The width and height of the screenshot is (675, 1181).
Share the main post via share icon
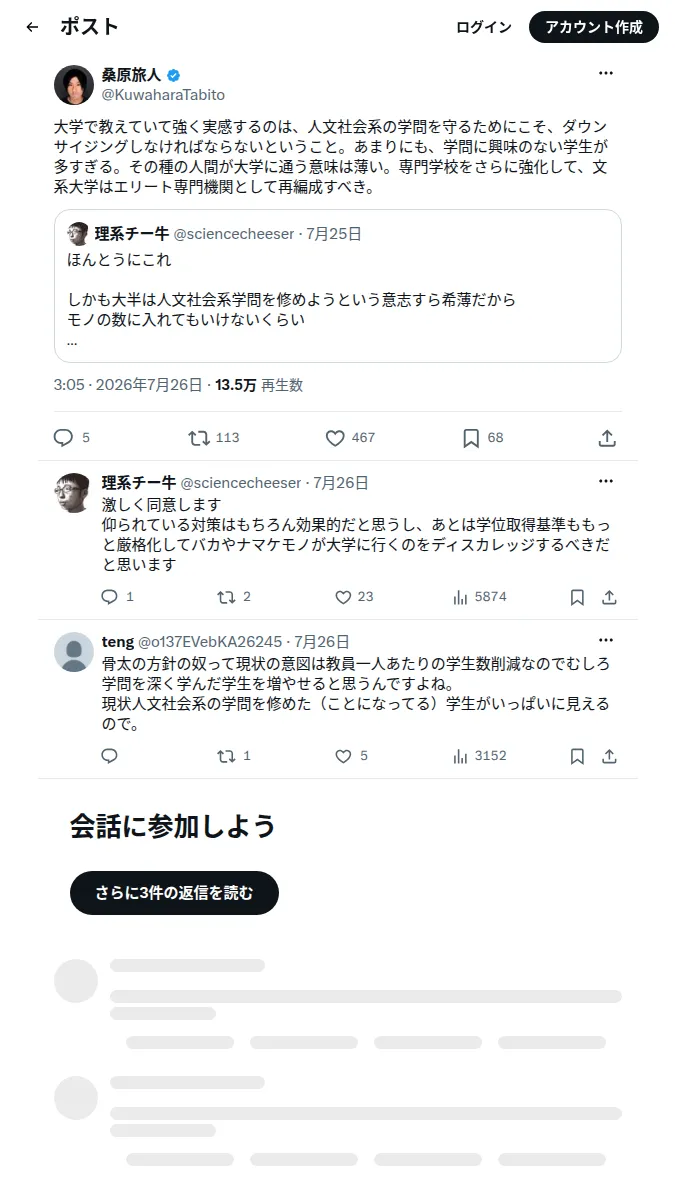[x=607, y=438]
